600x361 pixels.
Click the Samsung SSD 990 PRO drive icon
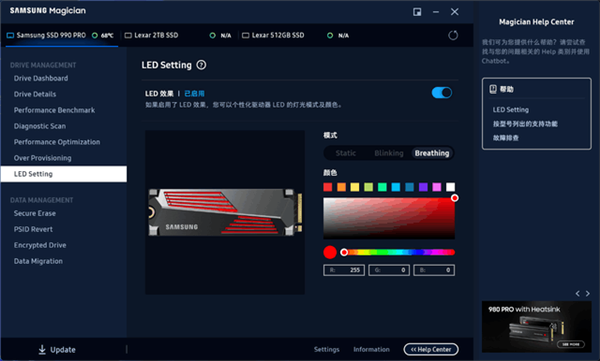coord(10,35)
